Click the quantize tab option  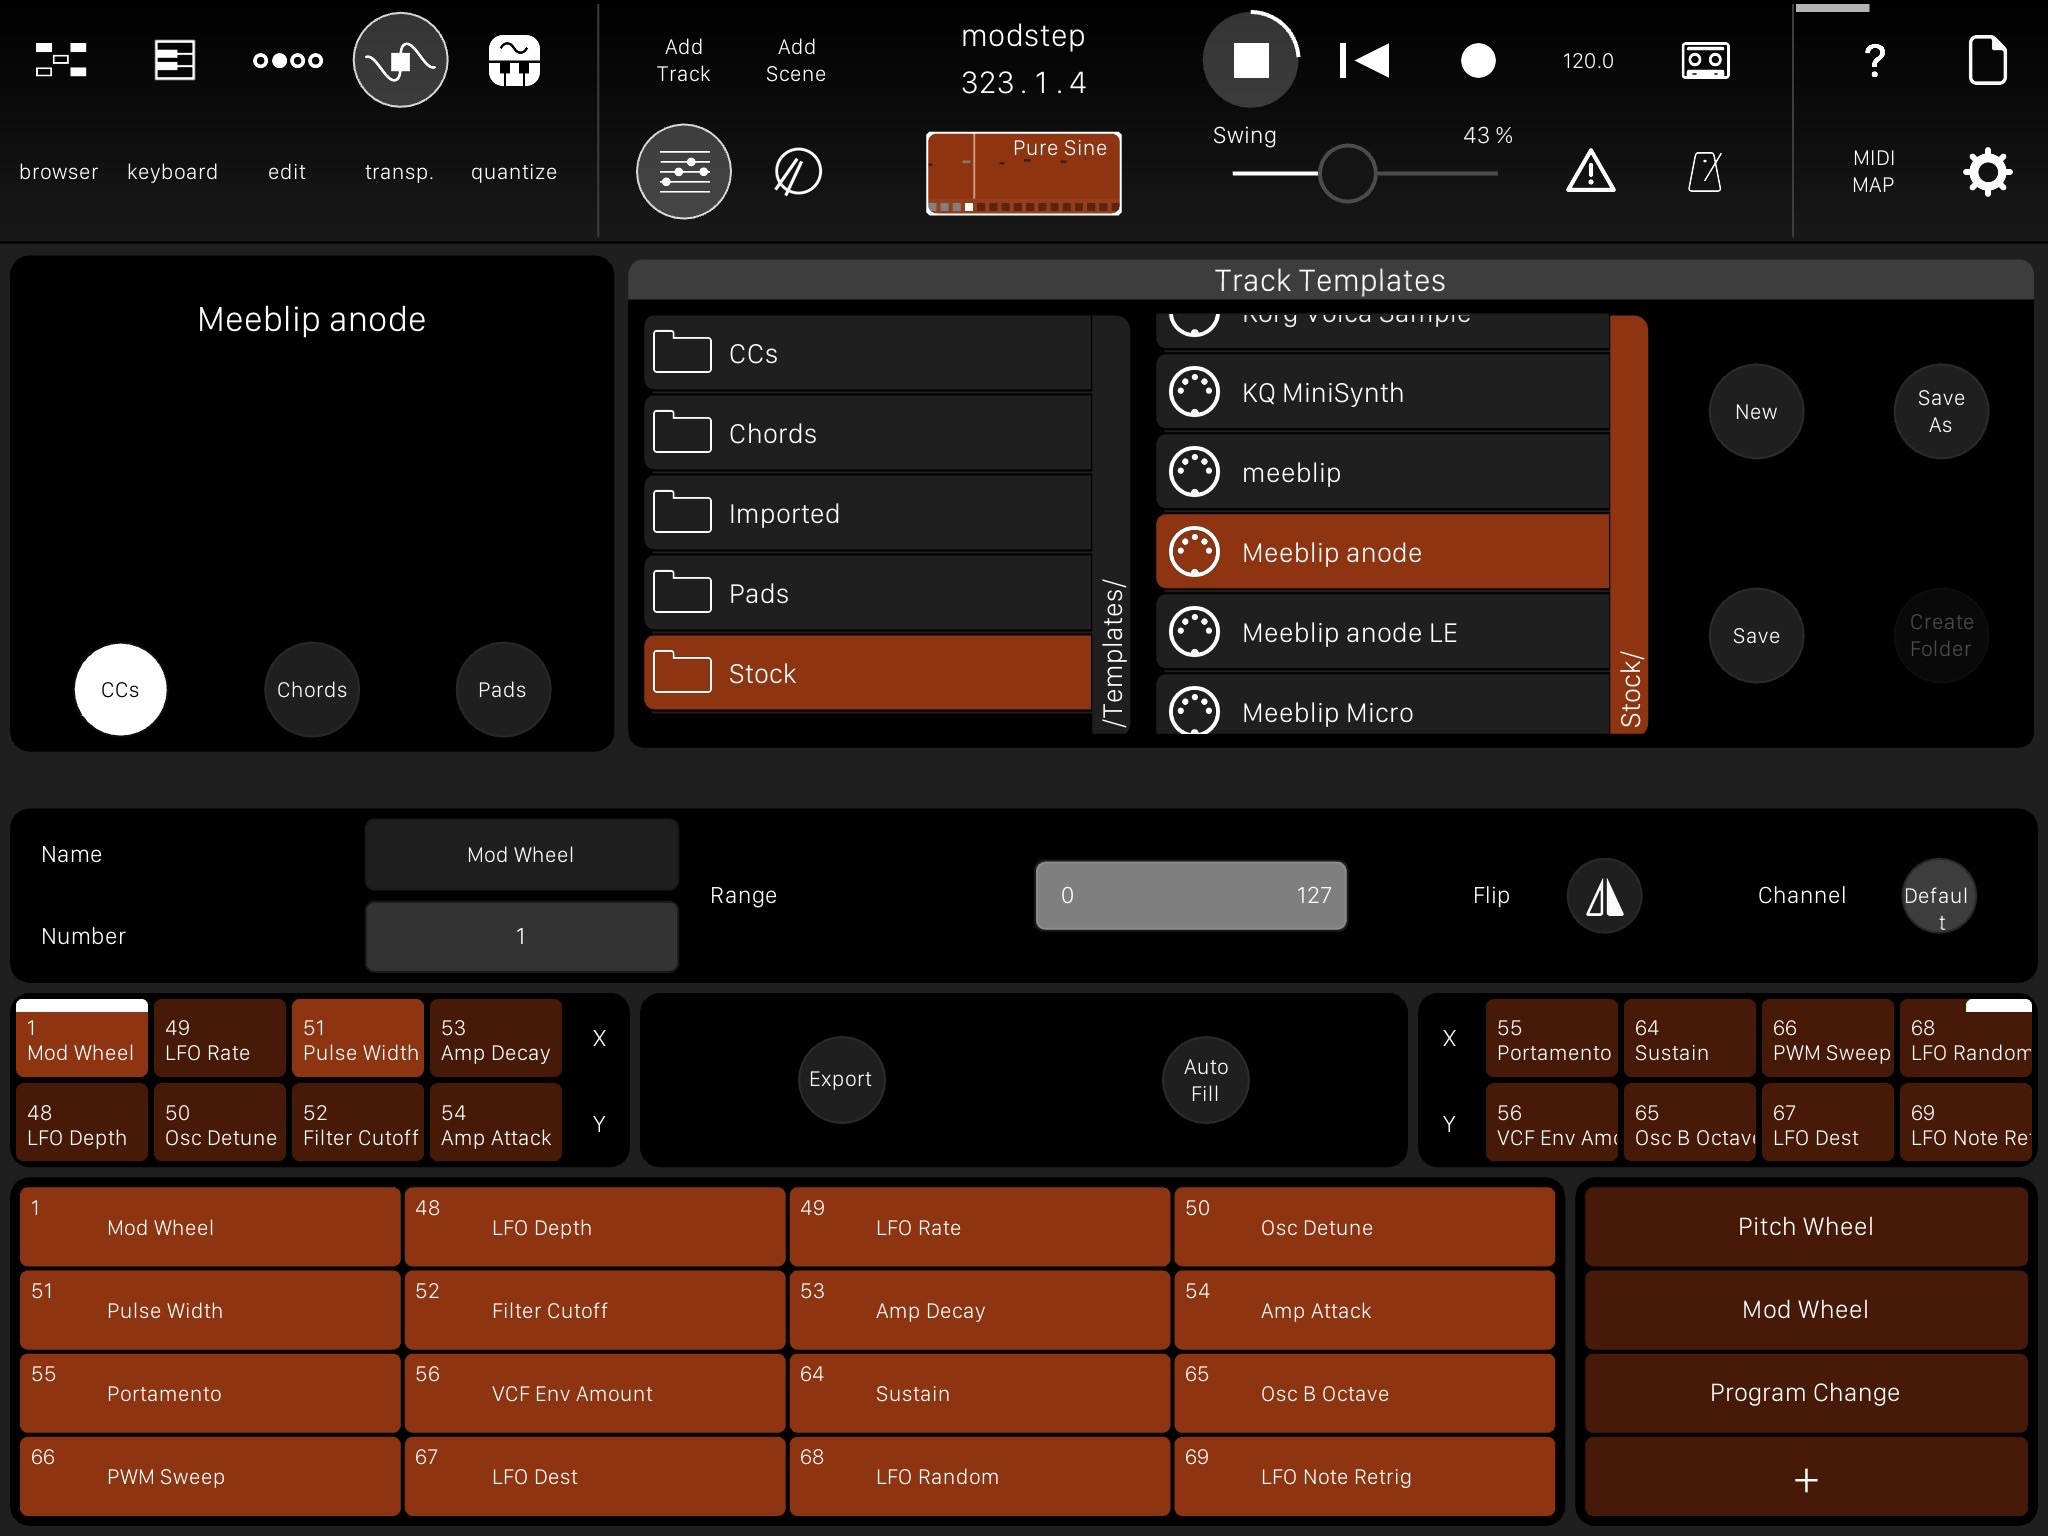tap(516, 169)
